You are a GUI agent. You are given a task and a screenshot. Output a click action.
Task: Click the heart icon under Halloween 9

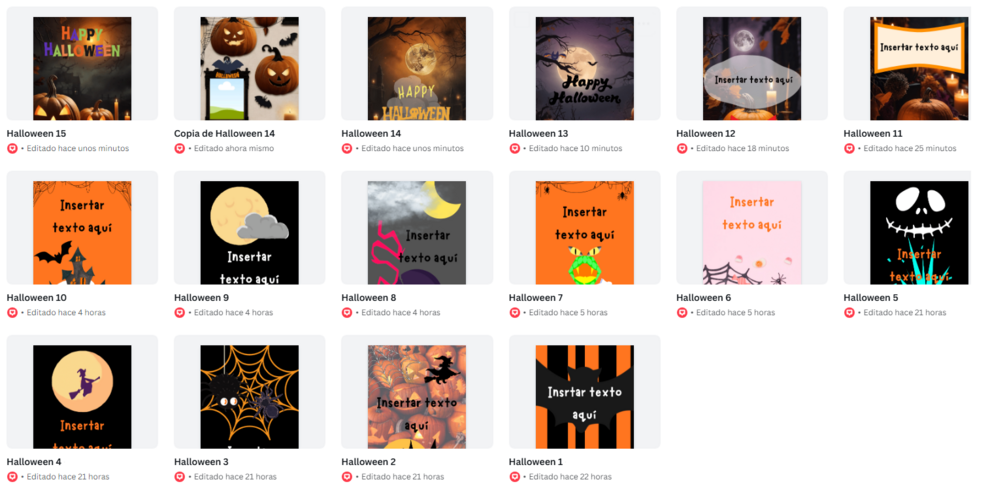click(179, 313)
